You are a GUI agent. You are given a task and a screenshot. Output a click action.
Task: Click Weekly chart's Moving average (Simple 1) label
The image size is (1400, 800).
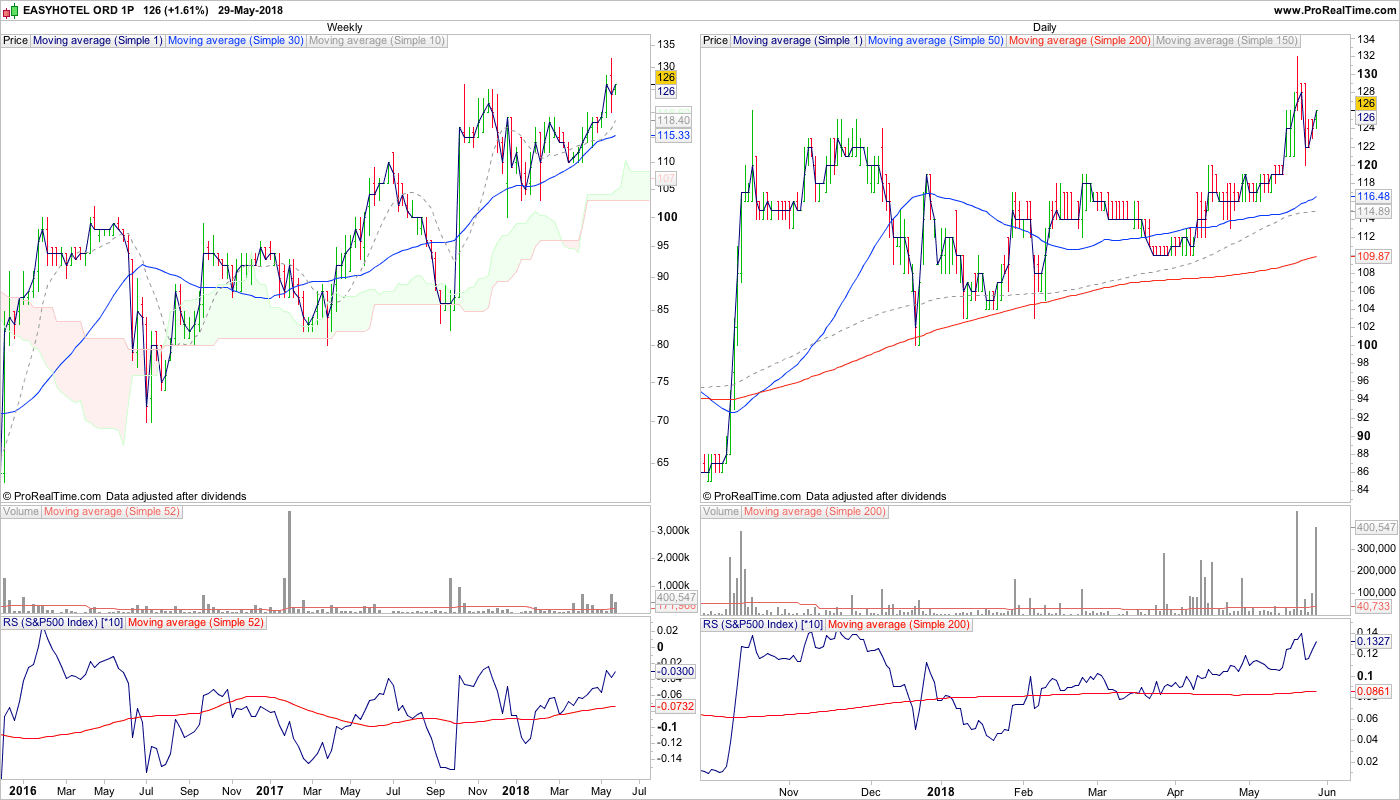pyautogui.click(x=97, y=41)
